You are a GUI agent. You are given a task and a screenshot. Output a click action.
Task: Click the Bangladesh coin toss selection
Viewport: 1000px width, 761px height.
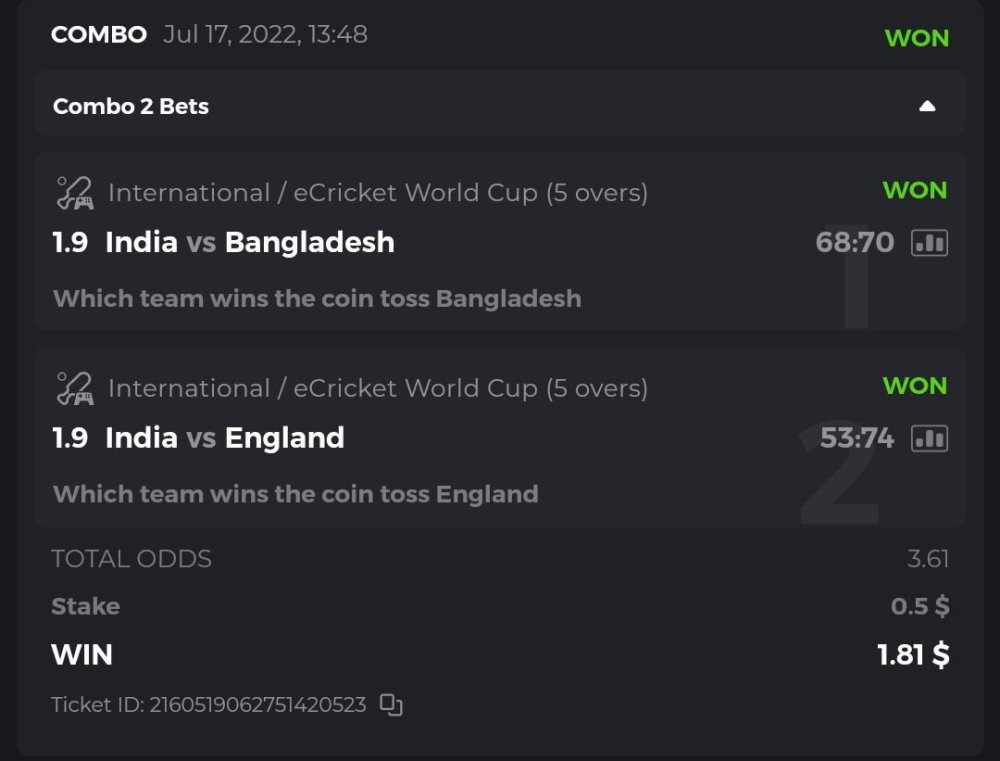[x=316, y=298]
